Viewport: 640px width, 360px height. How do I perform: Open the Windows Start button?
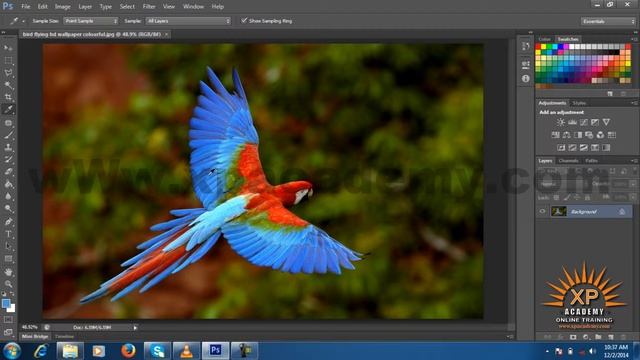[12, 351]
